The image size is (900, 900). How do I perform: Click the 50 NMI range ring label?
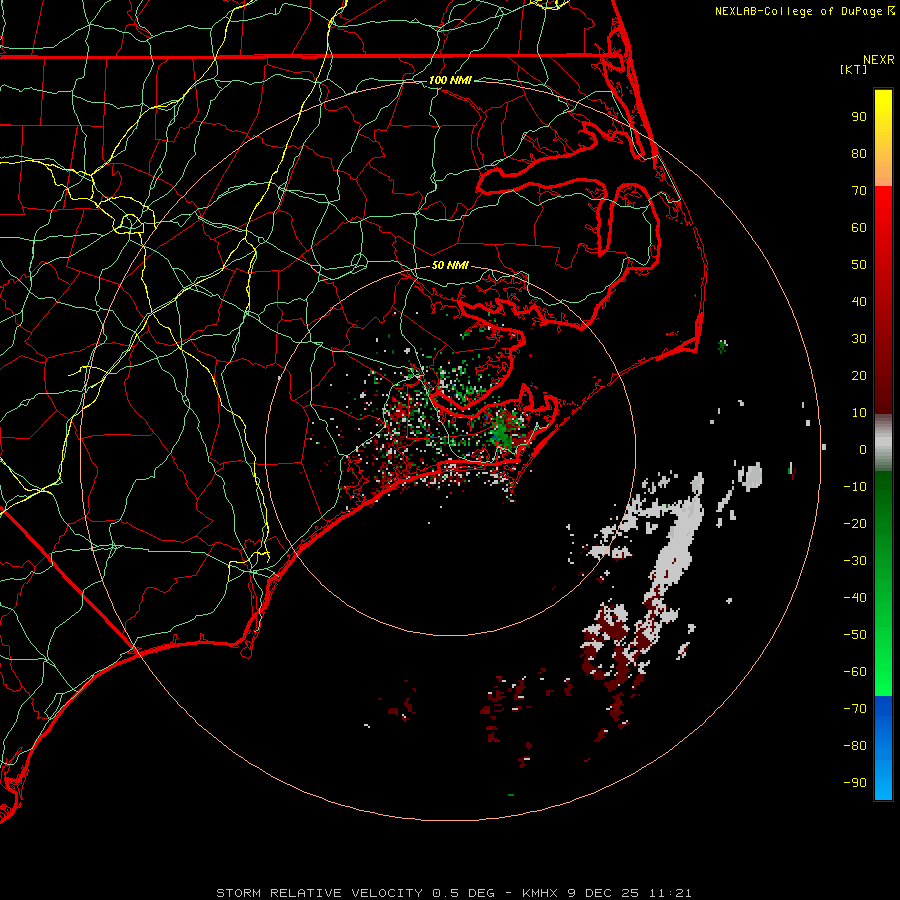(x=450, y=265)
